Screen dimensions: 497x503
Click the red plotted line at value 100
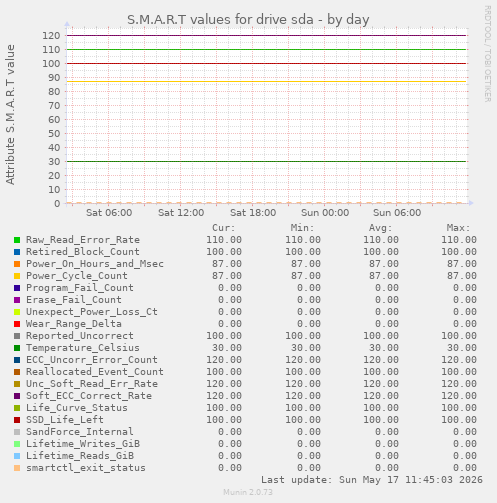point(267,63)
